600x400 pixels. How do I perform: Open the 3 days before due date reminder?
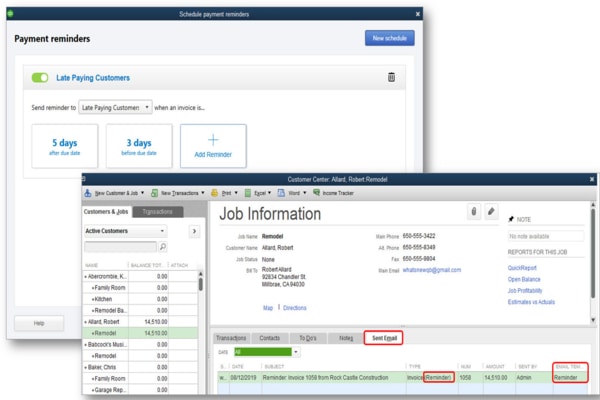click(x=139, y=146)
